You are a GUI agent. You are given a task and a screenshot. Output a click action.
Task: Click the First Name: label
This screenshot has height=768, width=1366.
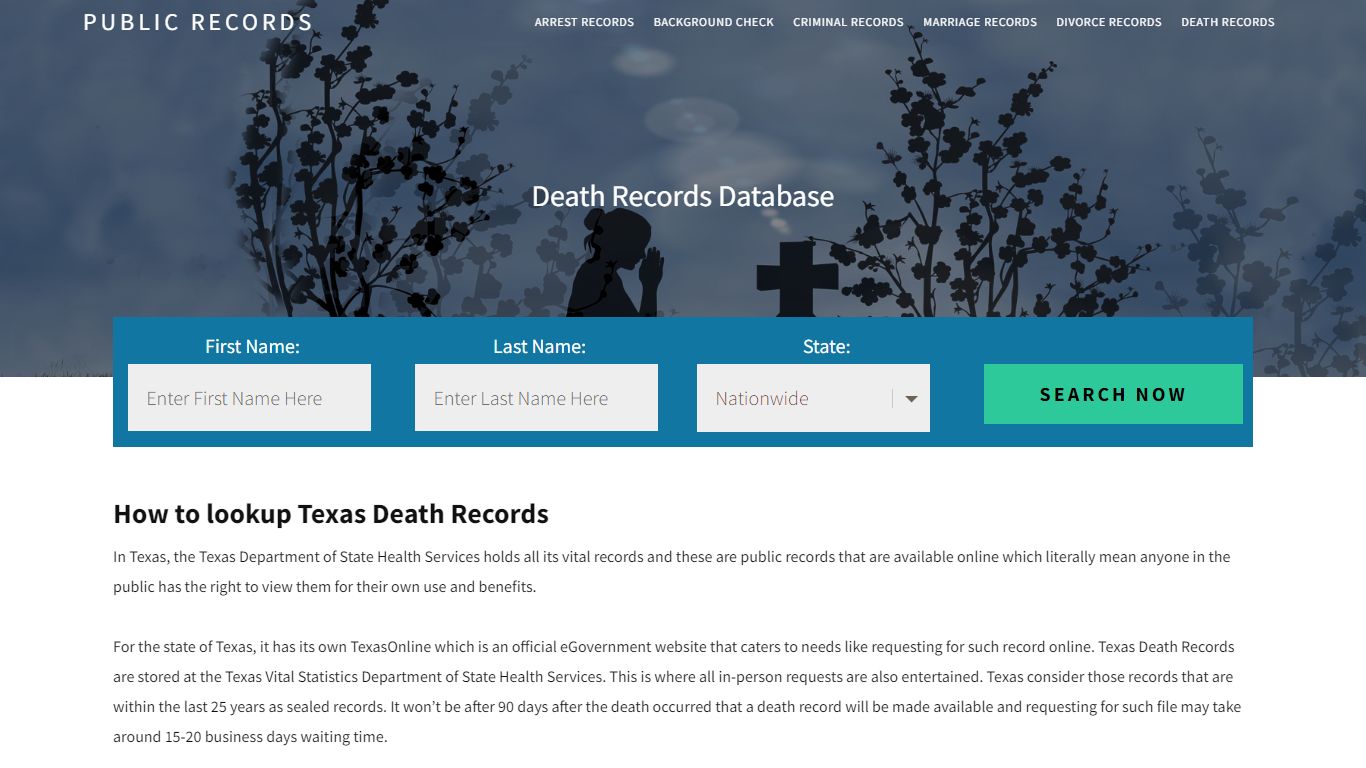(x=252, y=347)
